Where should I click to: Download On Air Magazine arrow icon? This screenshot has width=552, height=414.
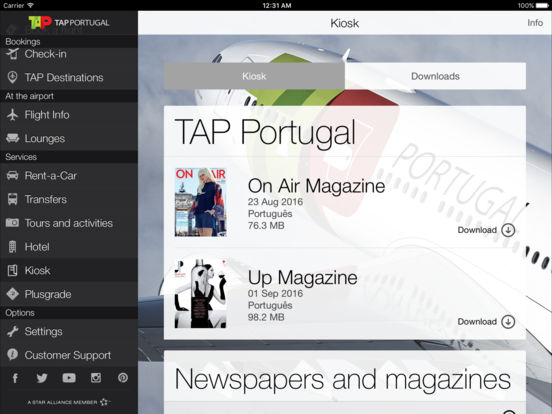pyautogui.click(x=508, y=230)
